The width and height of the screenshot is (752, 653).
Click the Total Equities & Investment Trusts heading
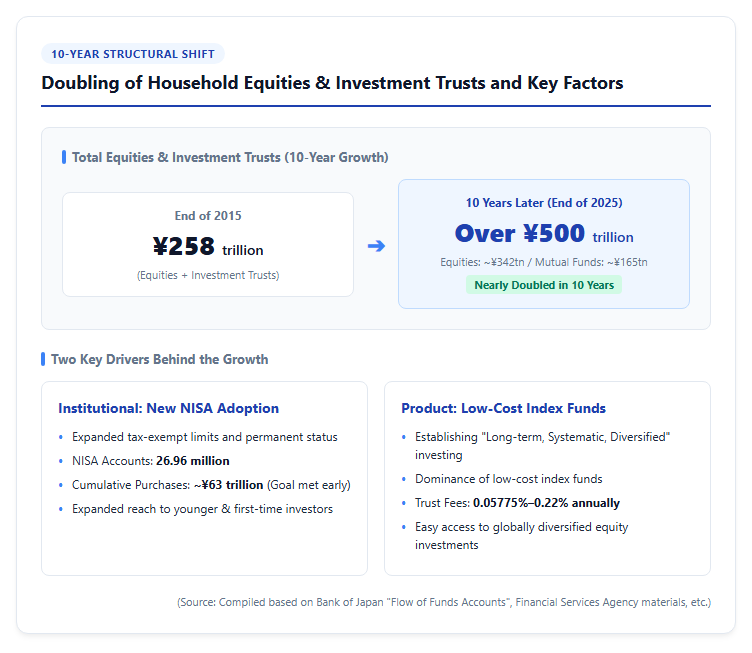[230, 157]
